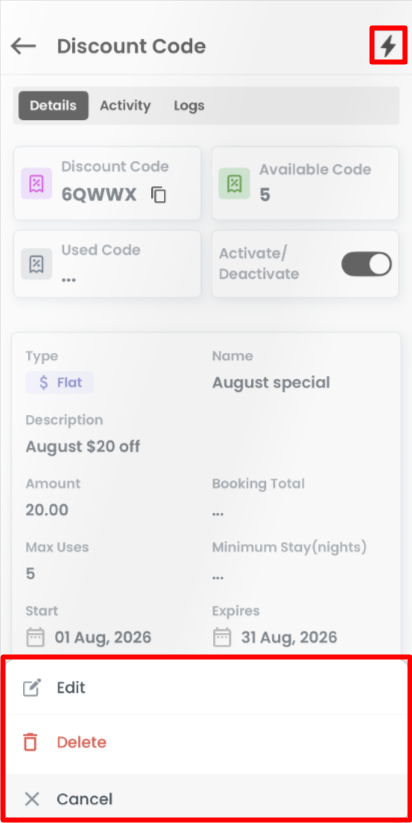Click the Cancel X icon
412x823 pixels.
pos(32,799)
